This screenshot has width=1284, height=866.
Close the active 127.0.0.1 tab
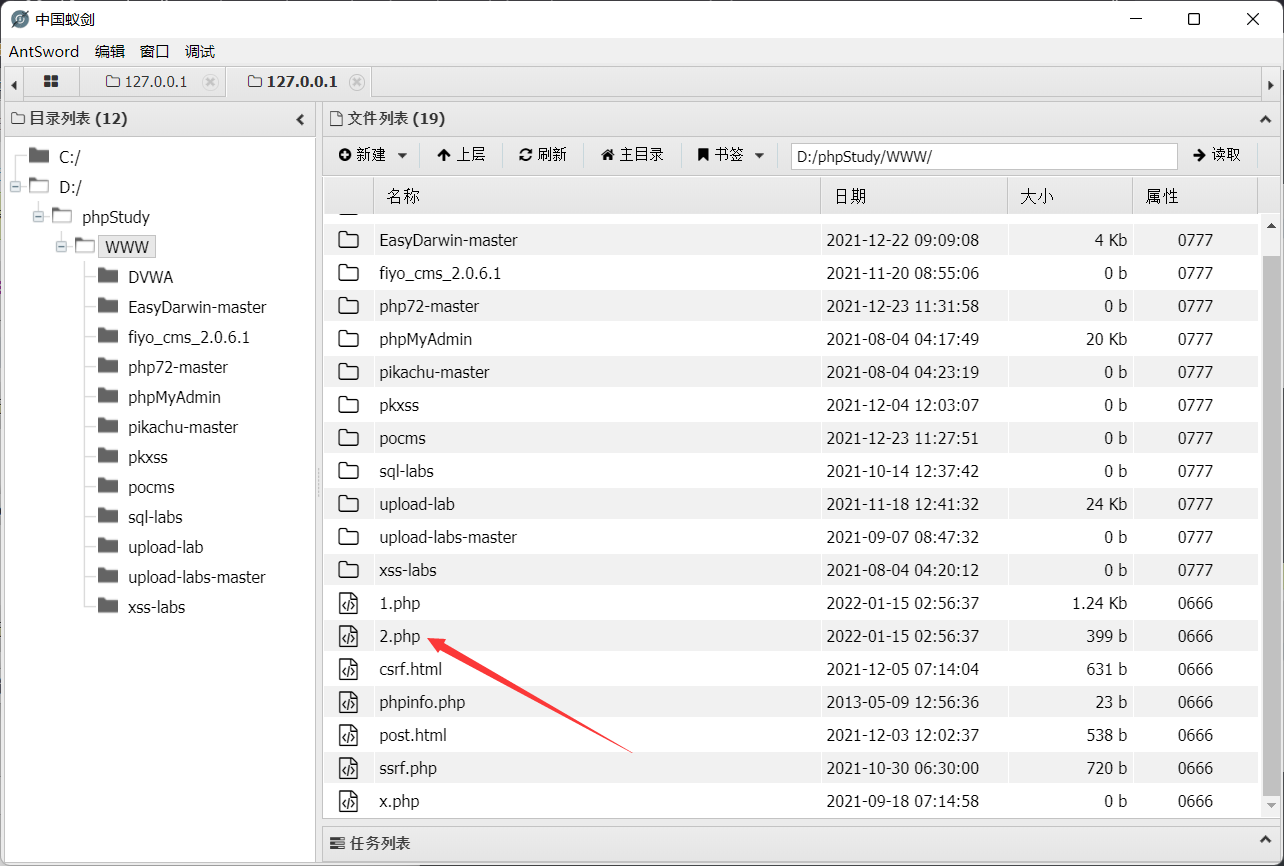click(357, 82)
